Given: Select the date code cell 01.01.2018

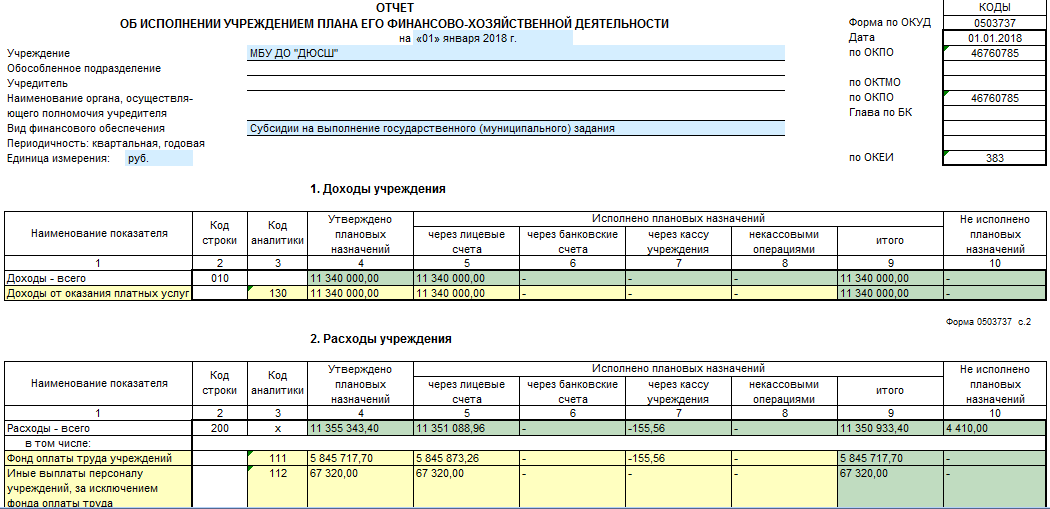Looking at the screenshot, I should coord(994,38).
